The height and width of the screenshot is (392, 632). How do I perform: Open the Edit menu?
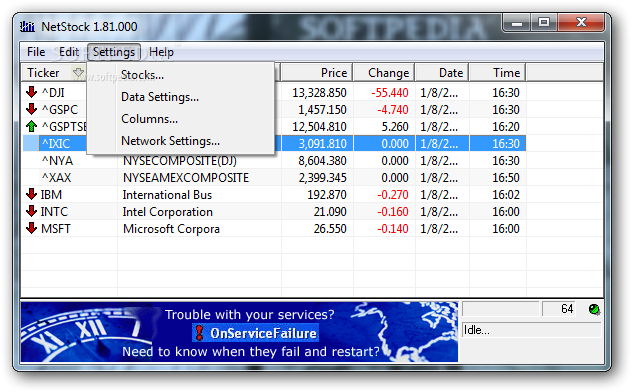click(x=69, y=52)
